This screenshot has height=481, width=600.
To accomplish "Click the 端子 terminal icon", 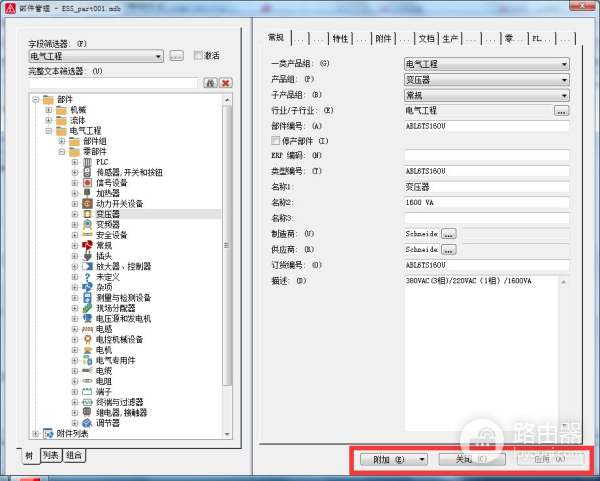I will click(87, 391).
